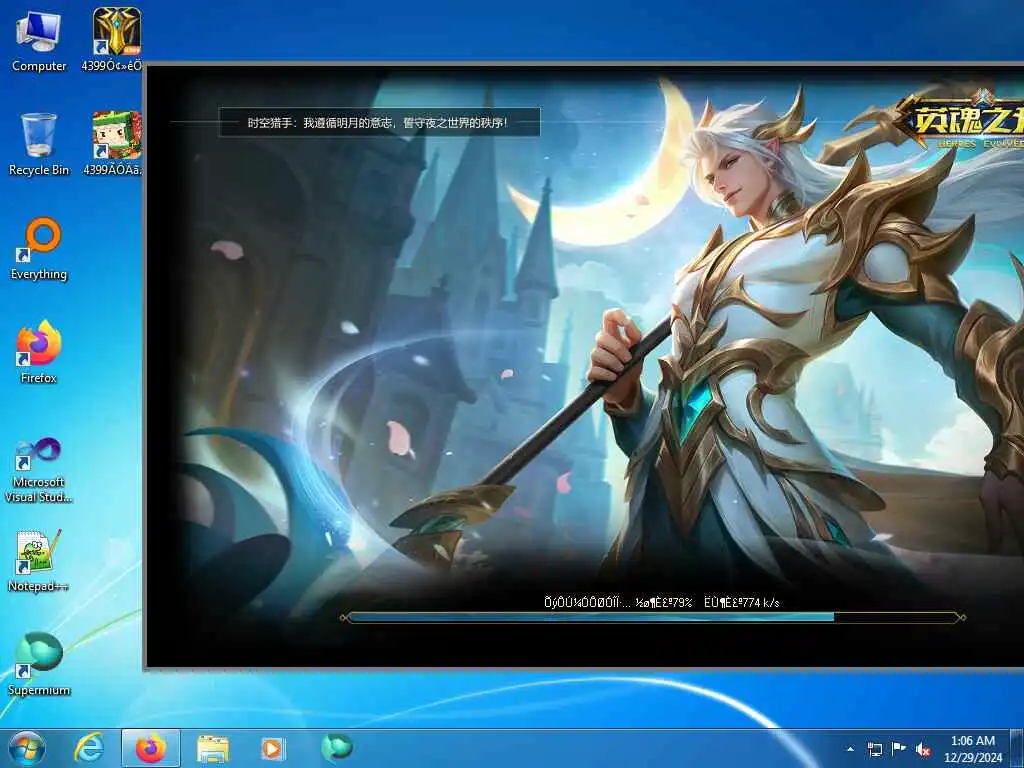Click Show desktop strip at taskbar end
Image resolution: width=1024 pixels, height=768 pixels.
pyautogui.click(x=1017, y=748)
